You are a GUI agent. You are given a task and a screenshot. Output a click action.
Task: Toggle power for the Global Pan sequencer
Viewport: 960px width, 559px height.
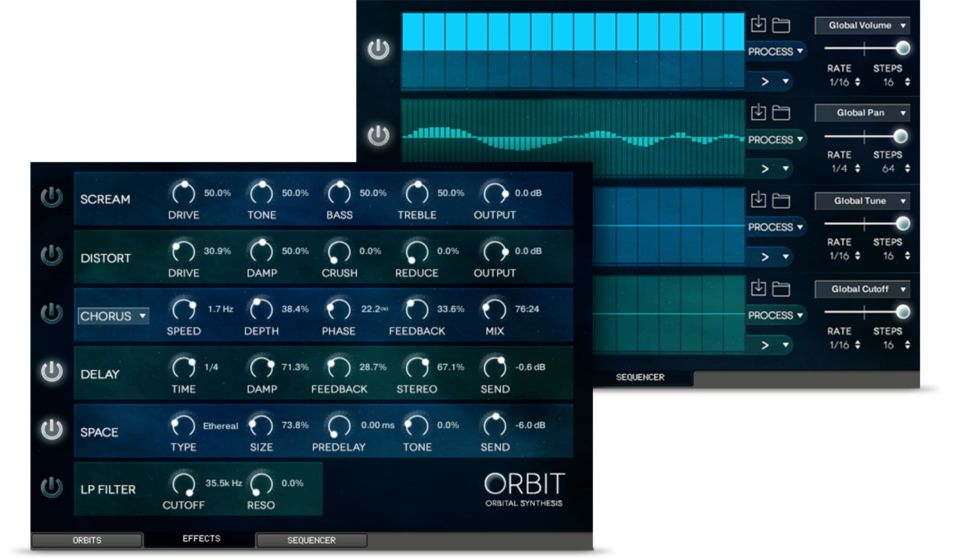click(378, 135)
